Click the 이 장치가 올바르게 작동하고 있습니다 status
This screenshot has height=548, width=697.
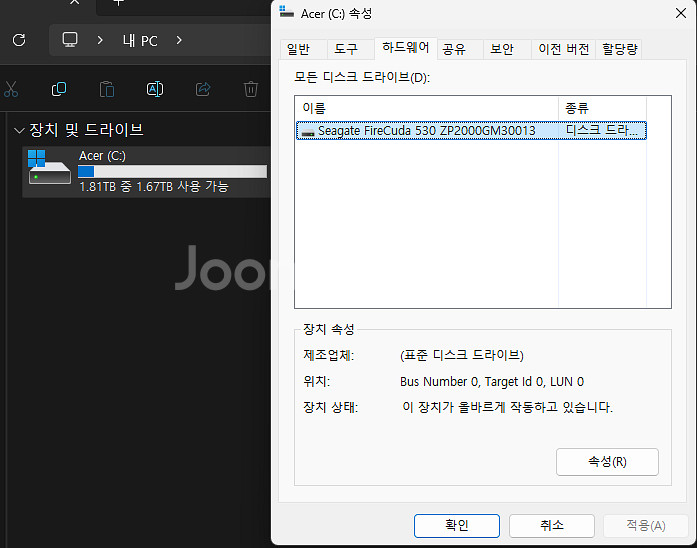[508, 407]
